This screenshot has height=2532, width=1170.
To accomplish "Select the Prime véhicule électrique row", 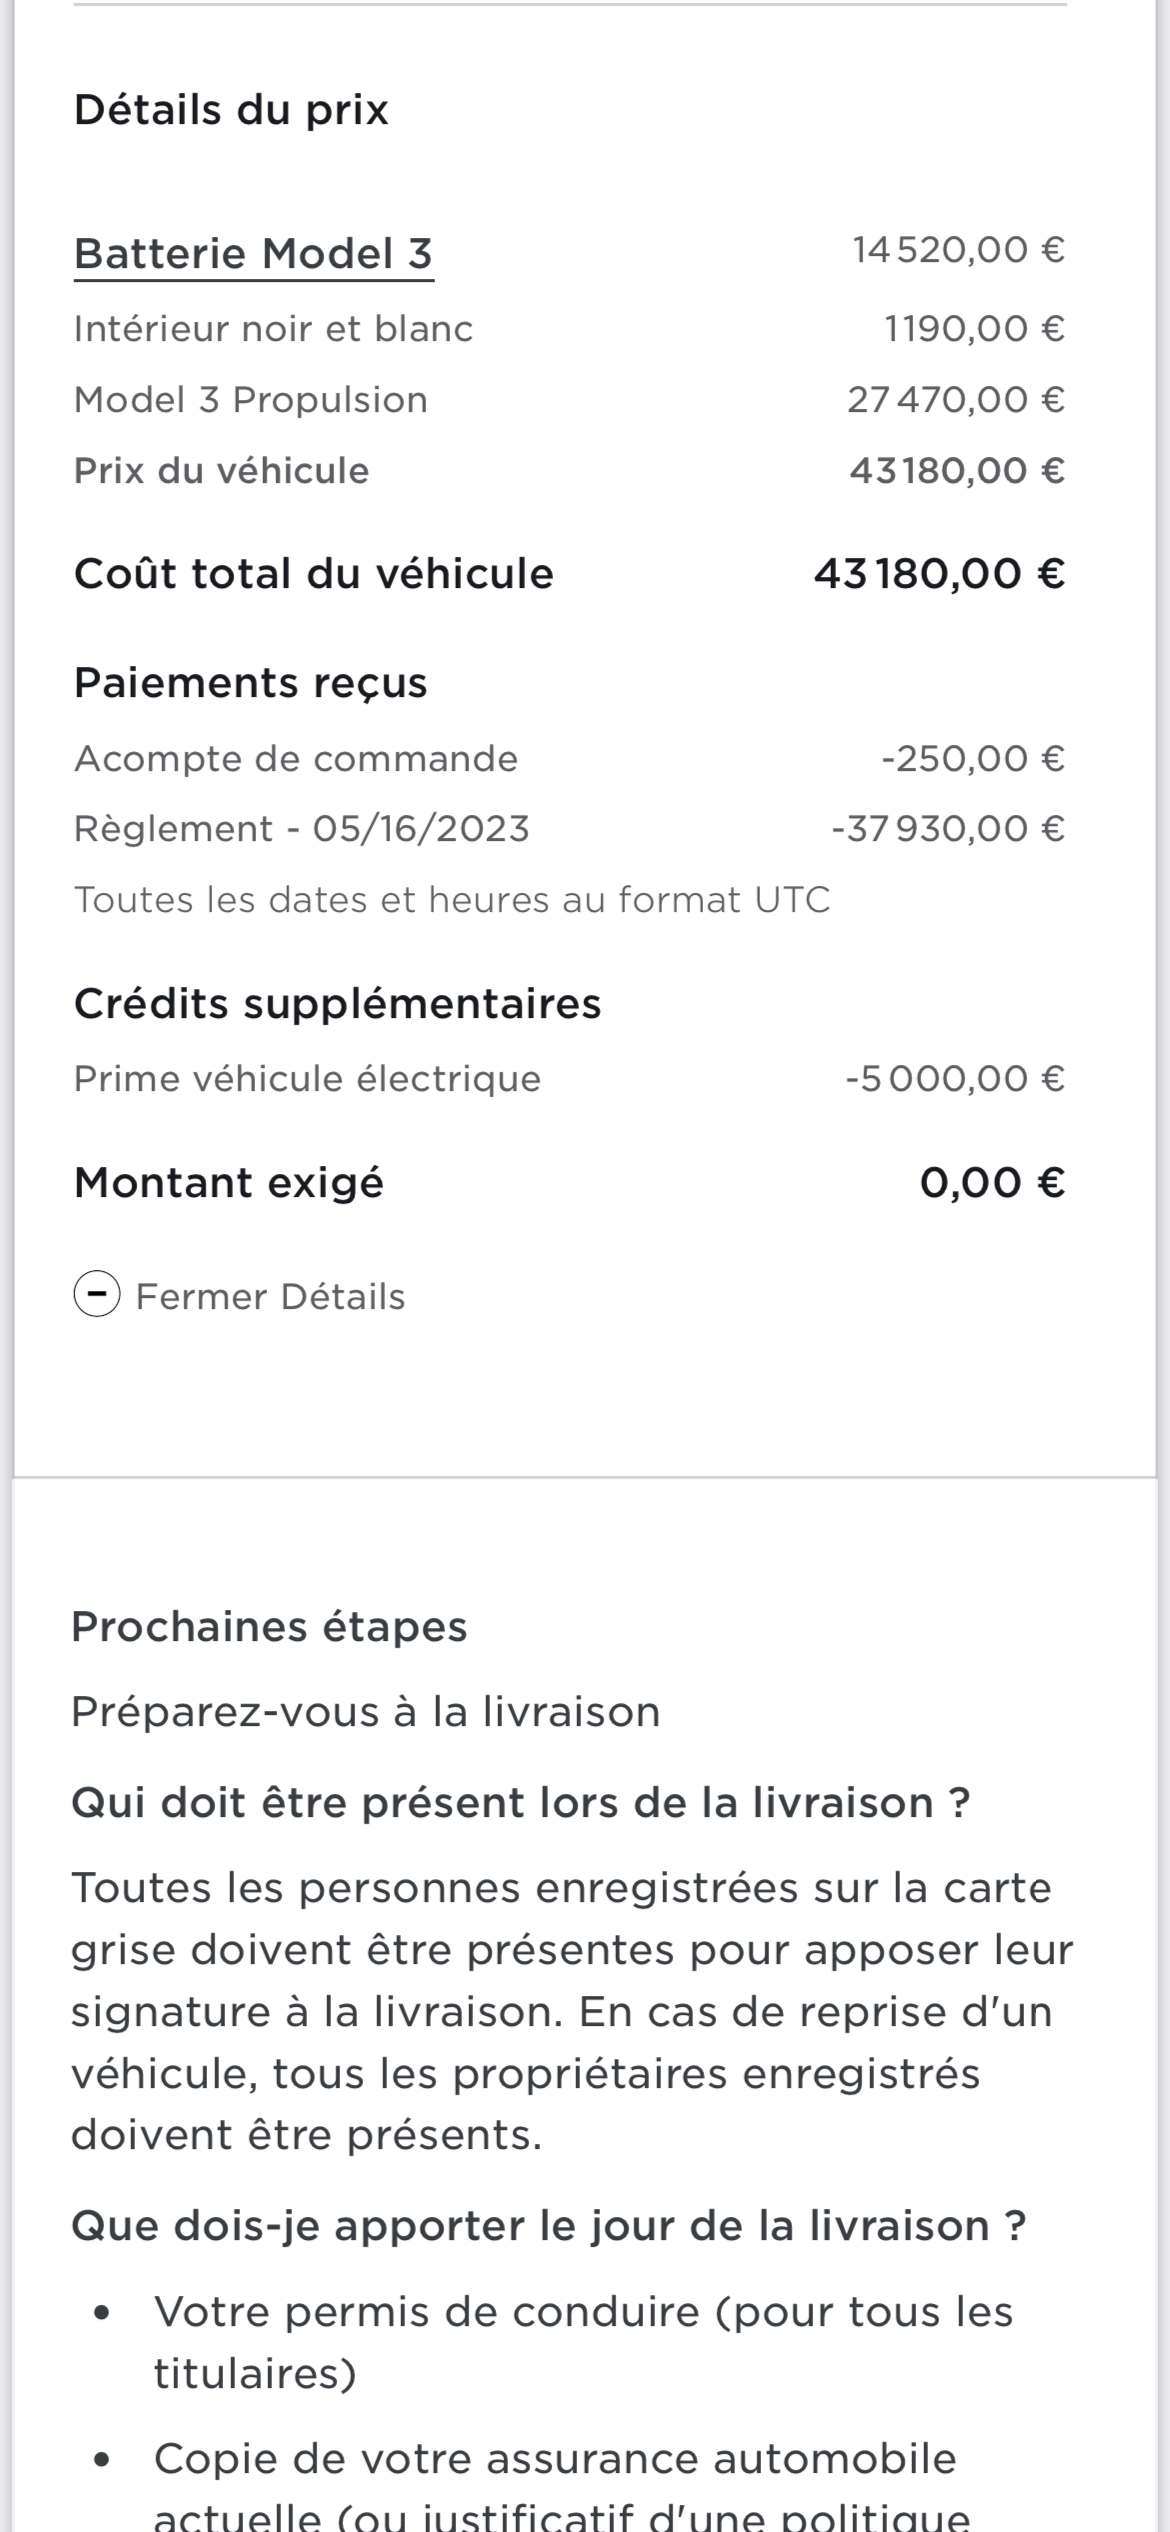I will (307, 1079).
